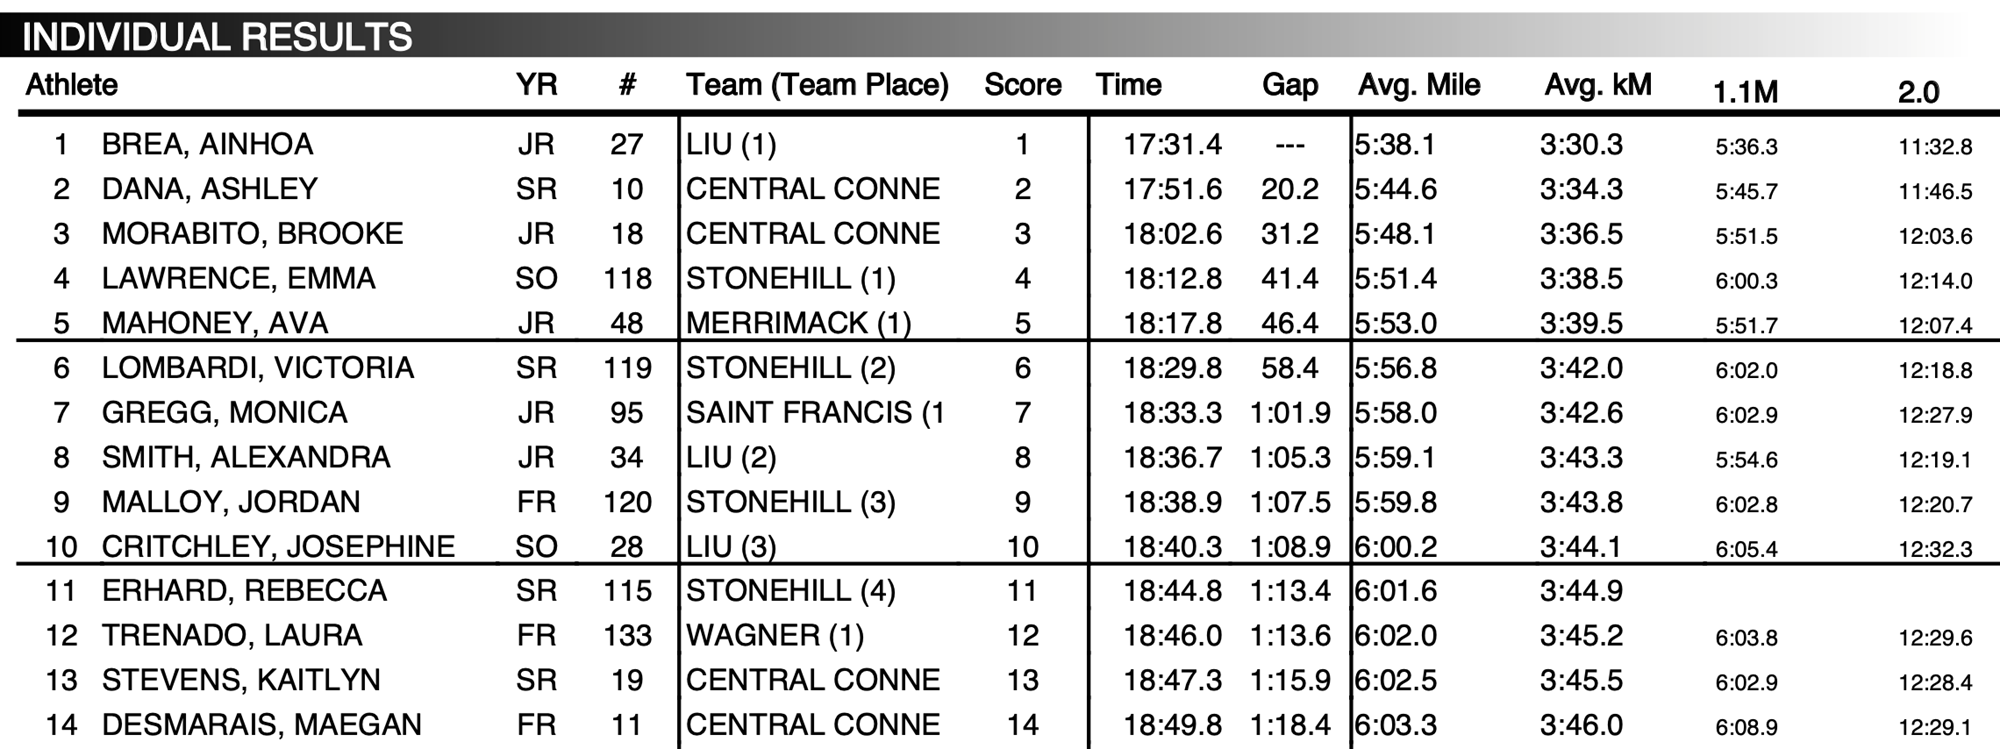2000x749 pixels.
Task: Select DANA, ASHLEY in the results
Action: [209, 189]
